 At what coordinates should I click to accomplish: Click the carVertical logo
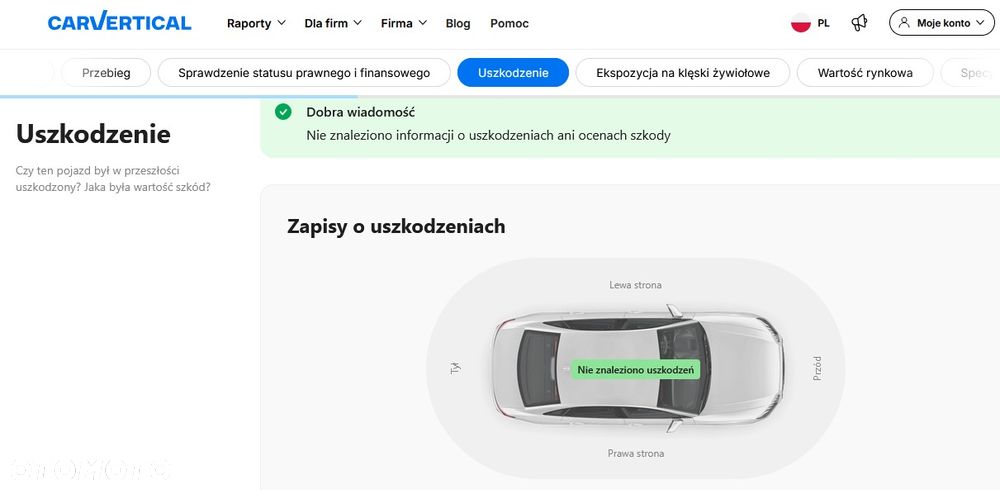click(119, 22)
